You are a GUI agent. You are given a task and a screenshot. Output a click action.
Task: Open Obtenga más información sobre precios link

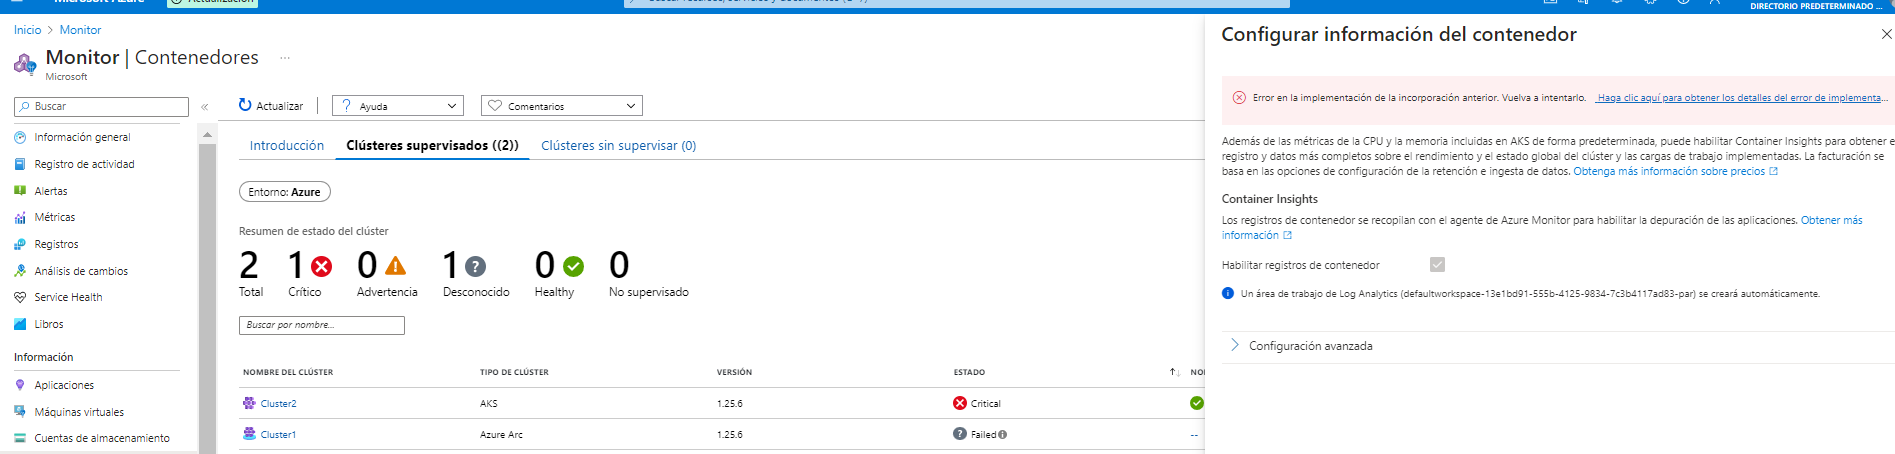[x=1675, y=172]
